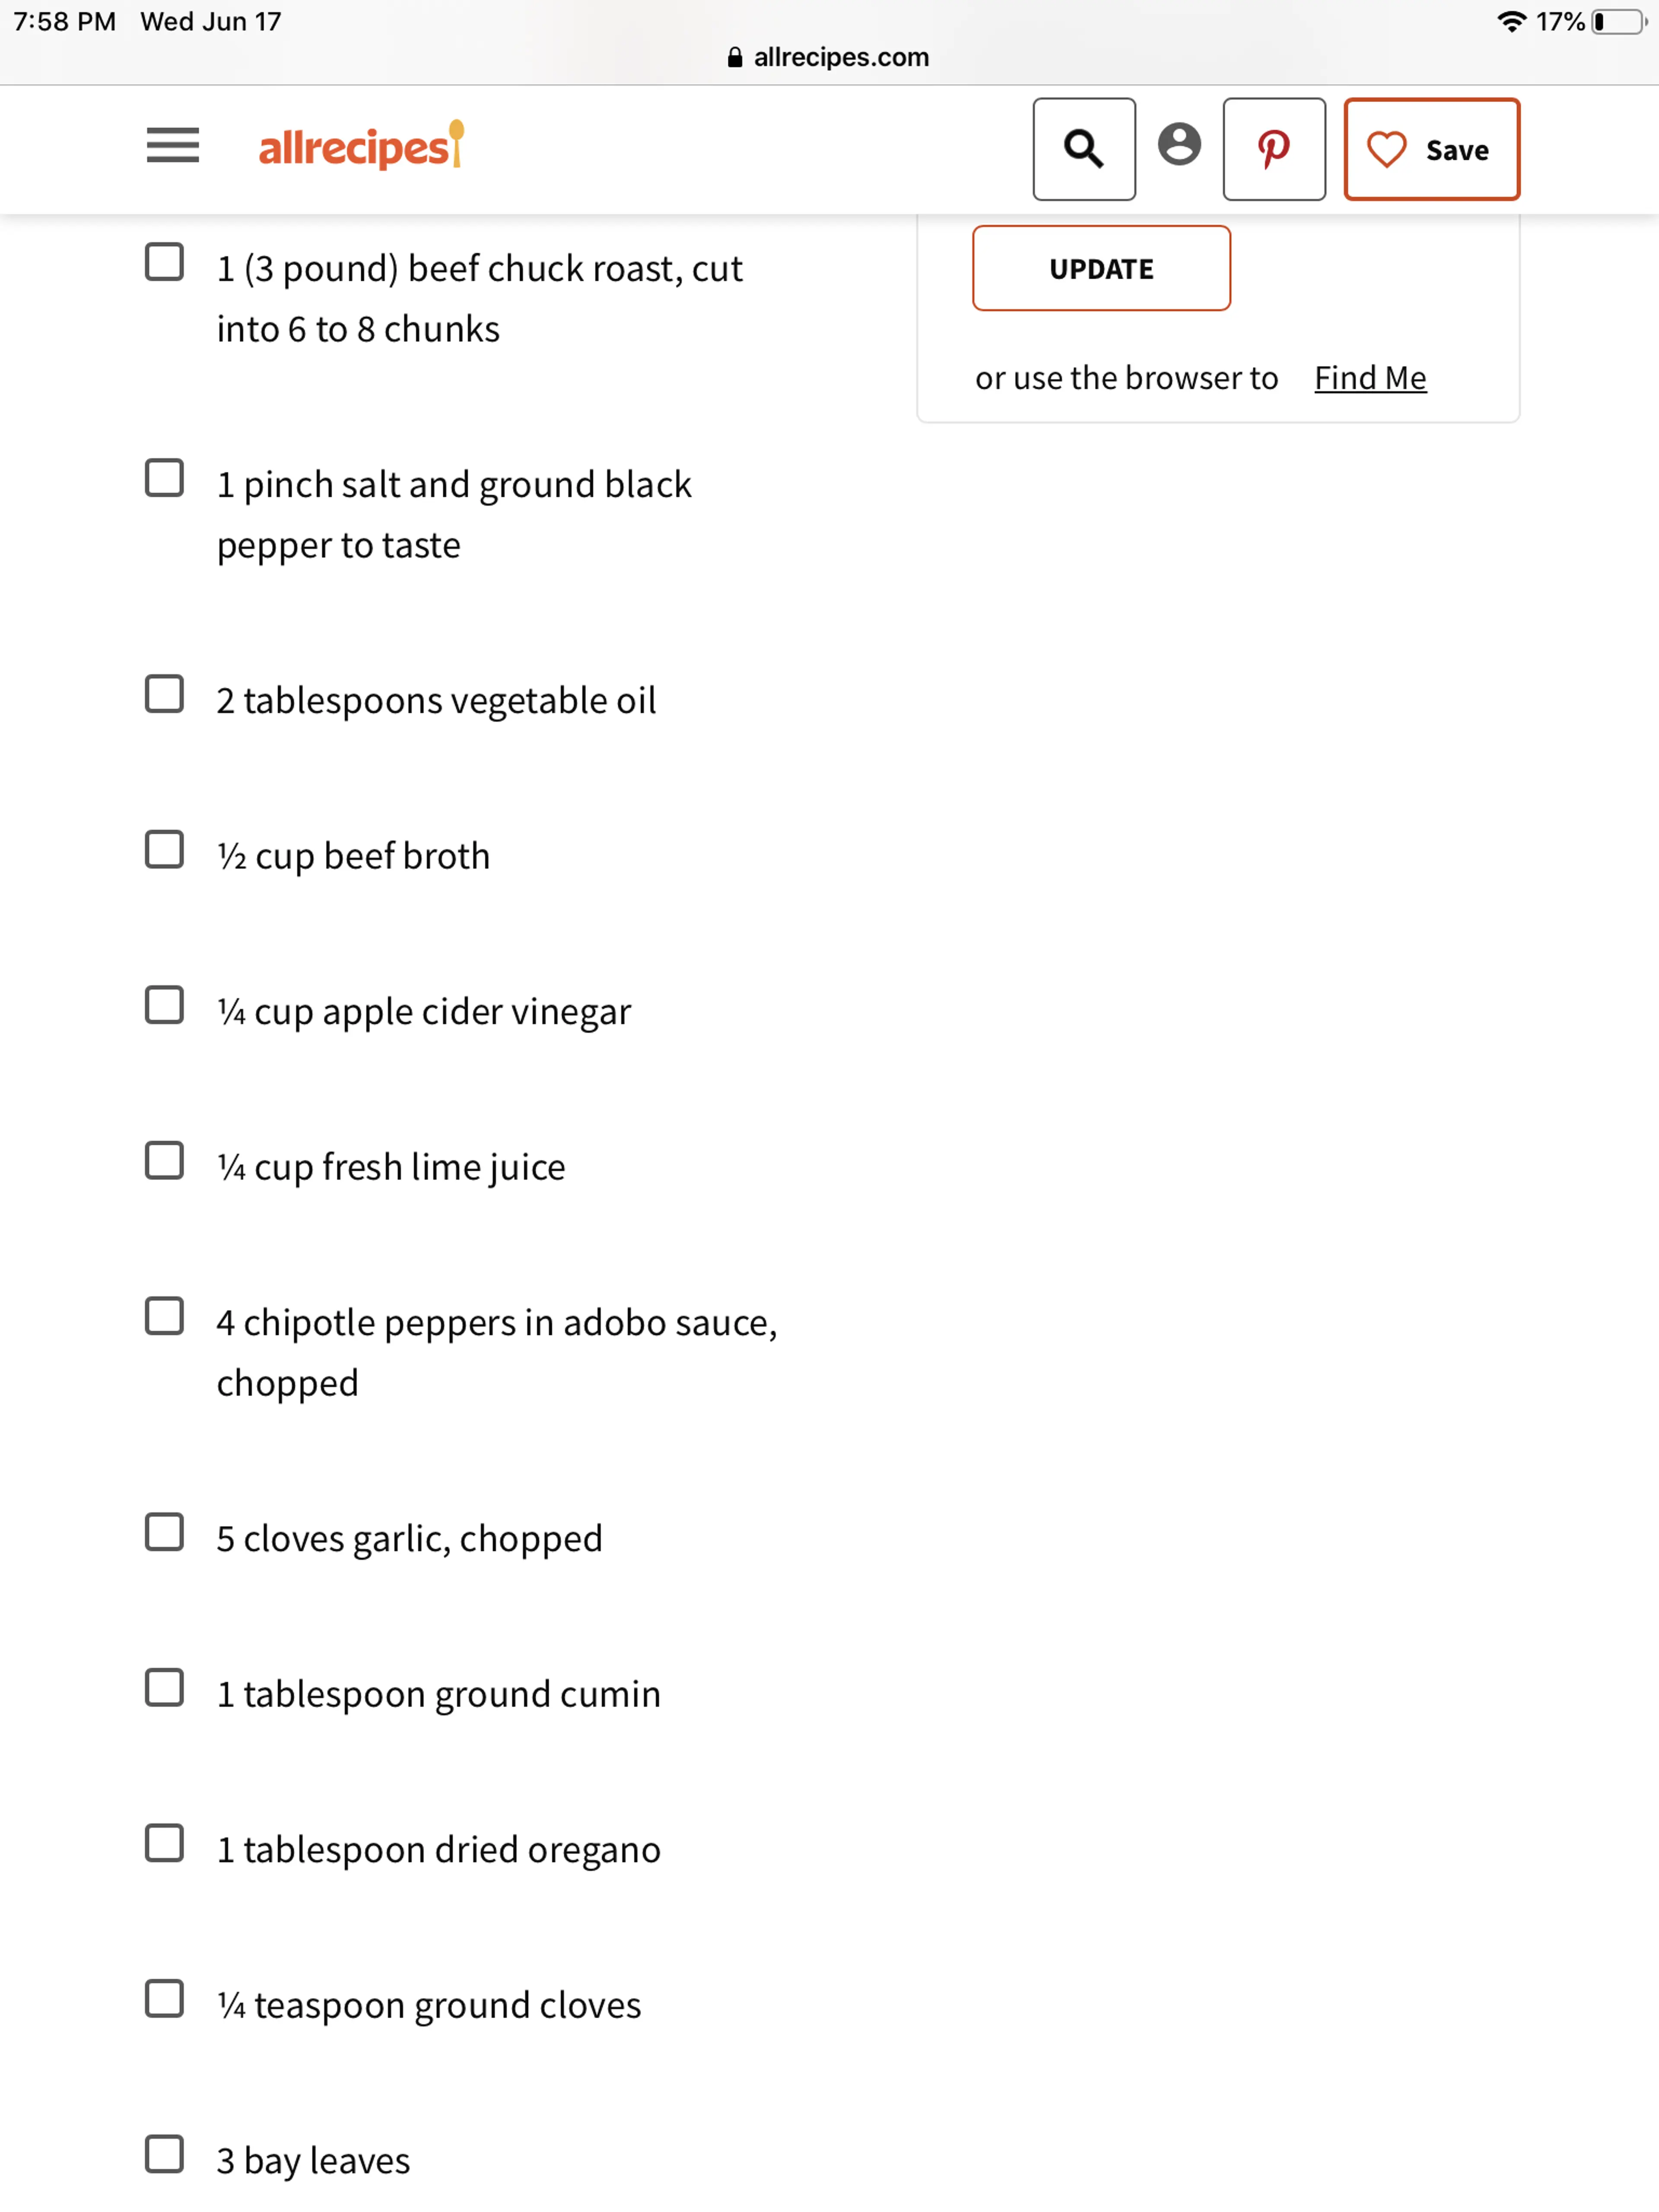Tap the allrecipes.com address bar
This screenshot has width=1659, height=2212.
pos(829,57)
